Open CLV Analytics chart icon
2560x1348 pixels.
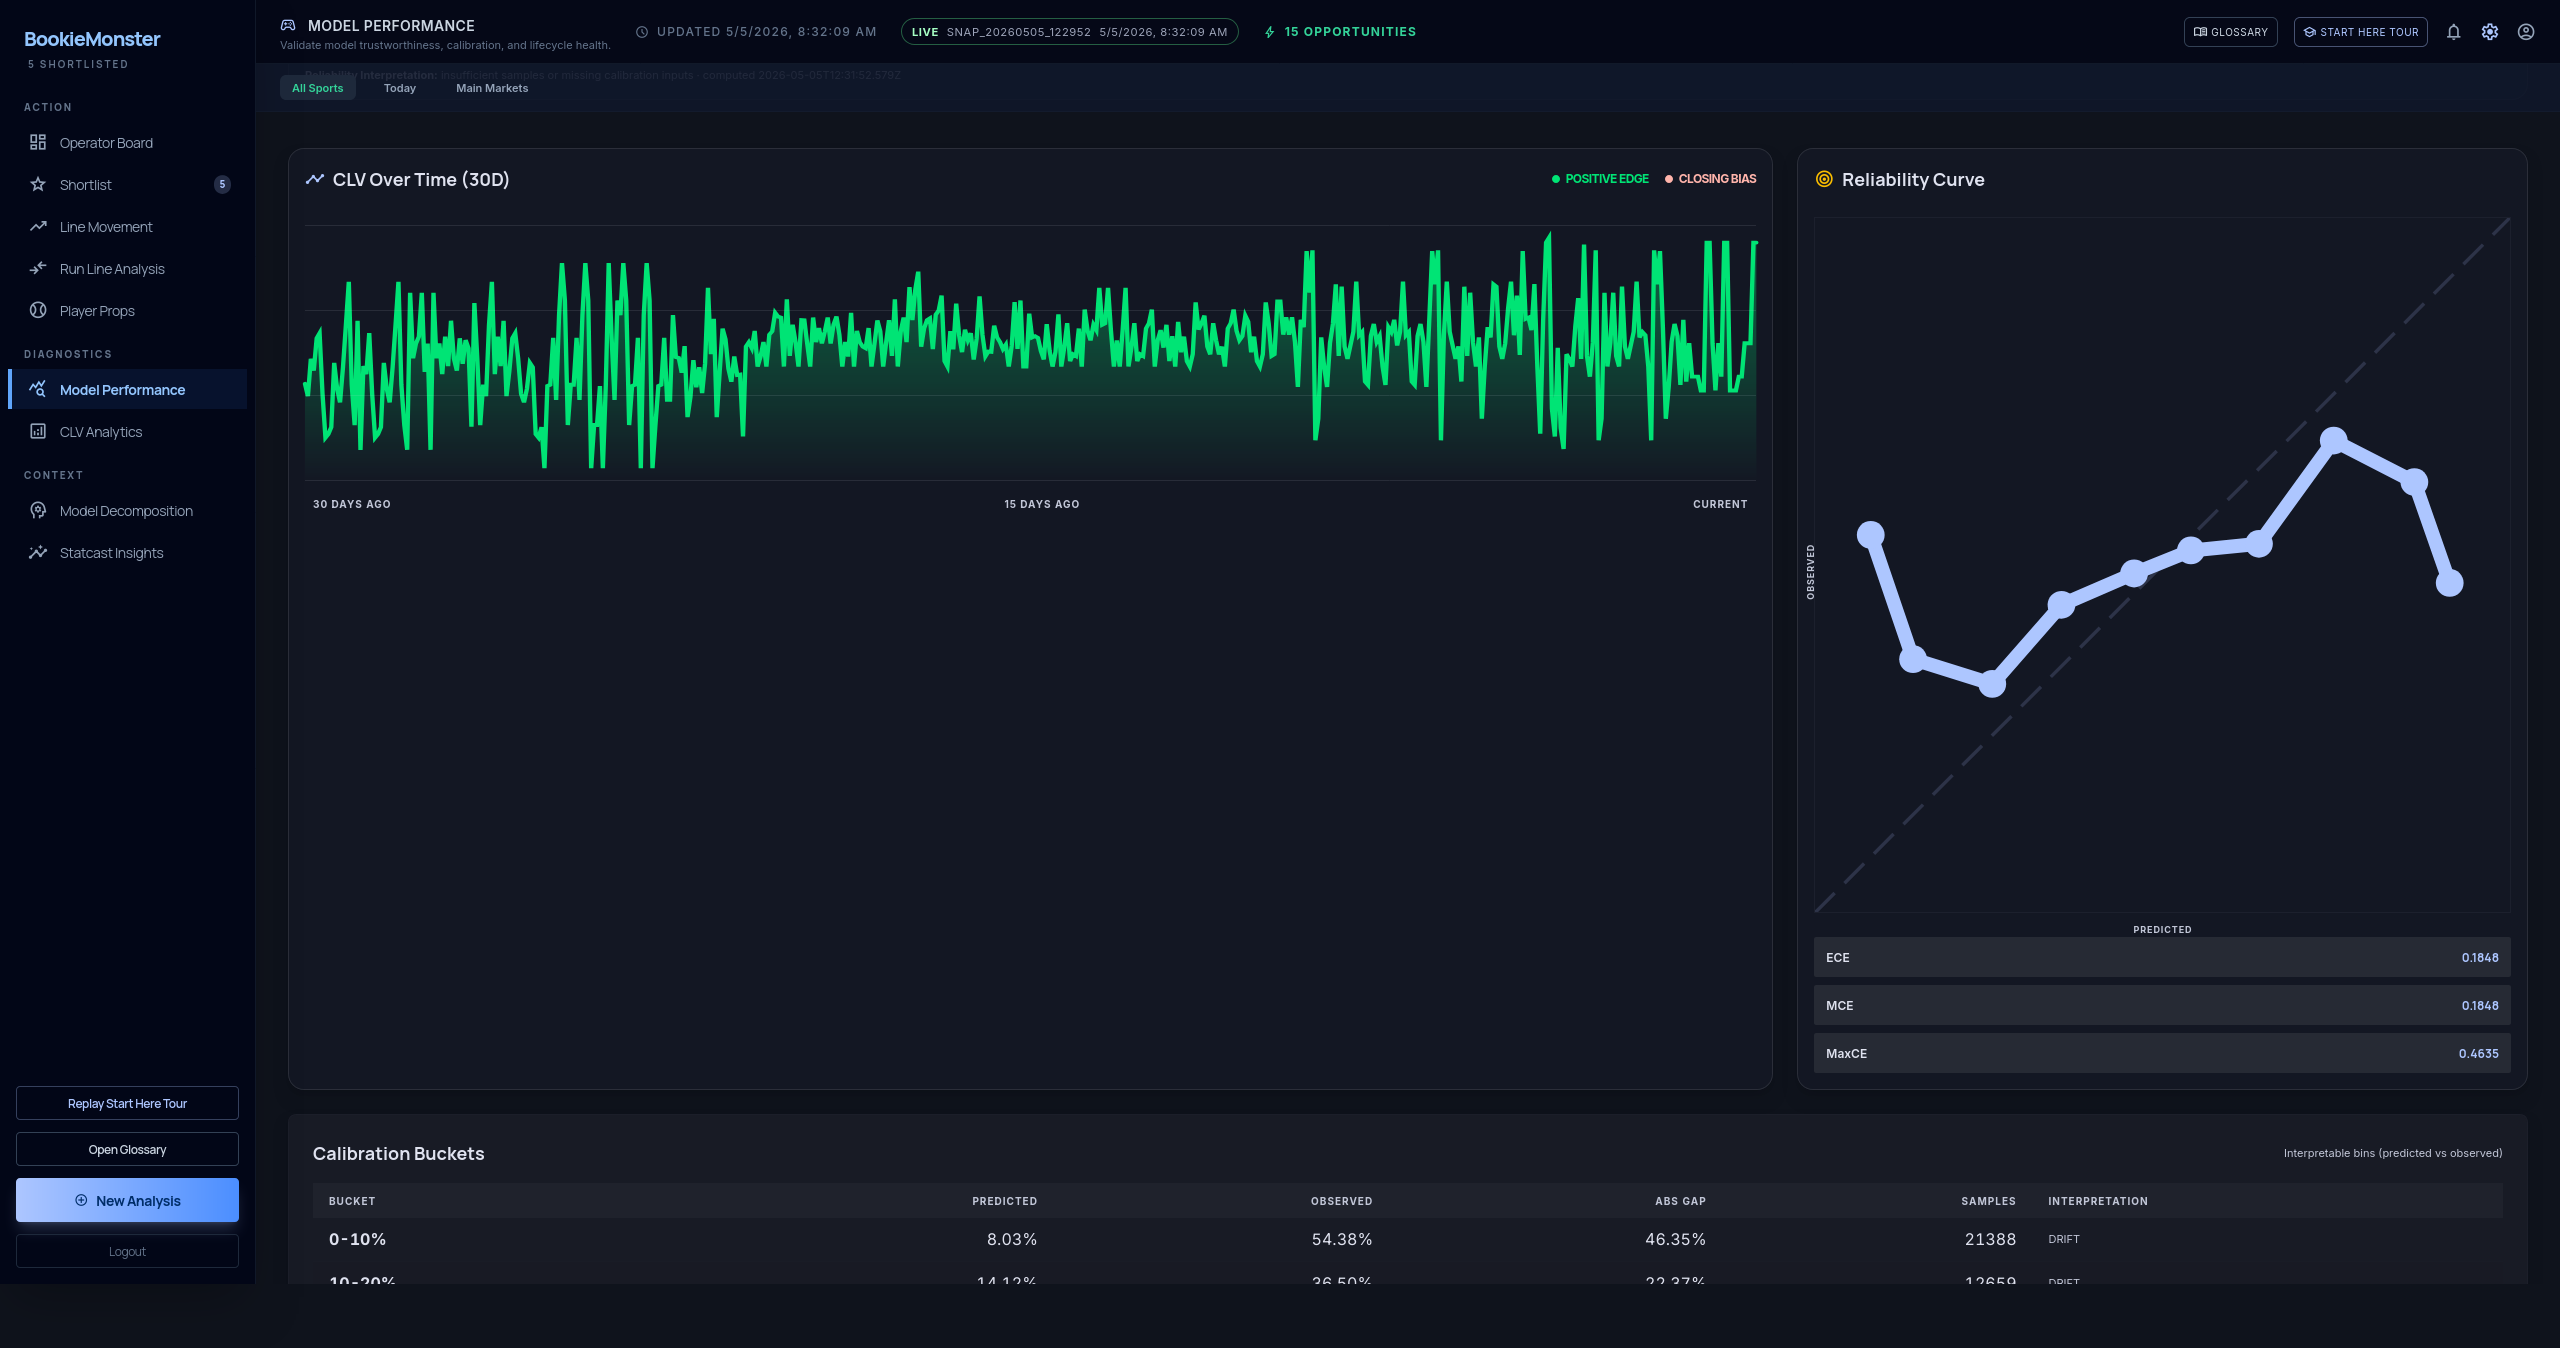pyautogui.click(x=38, y=431)
